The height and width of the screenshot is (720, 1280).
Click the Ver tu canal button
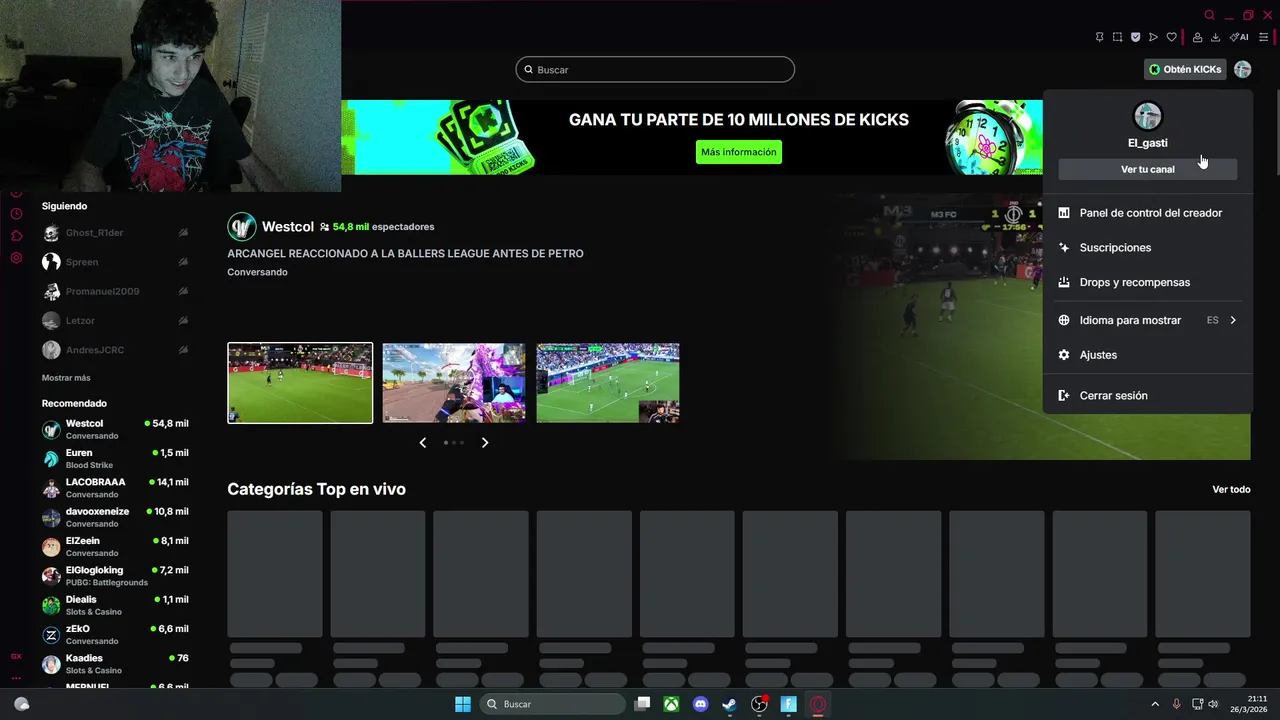click(x=1147, y=169)
